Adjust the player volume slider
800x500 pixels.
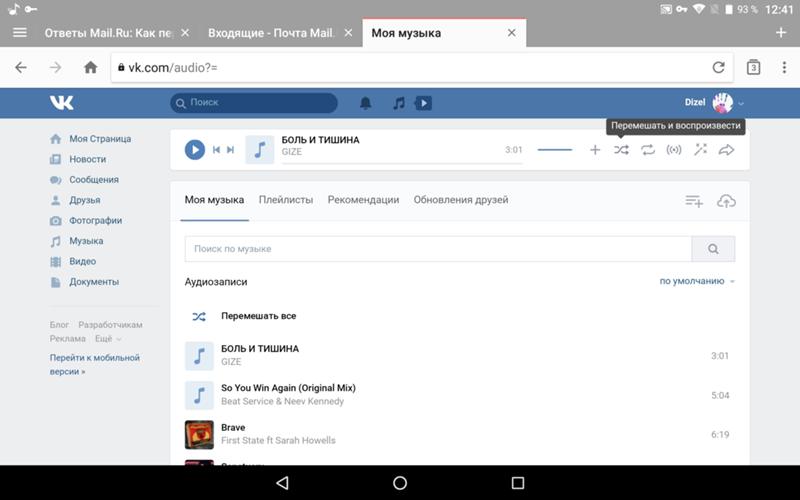pos(555,150)
